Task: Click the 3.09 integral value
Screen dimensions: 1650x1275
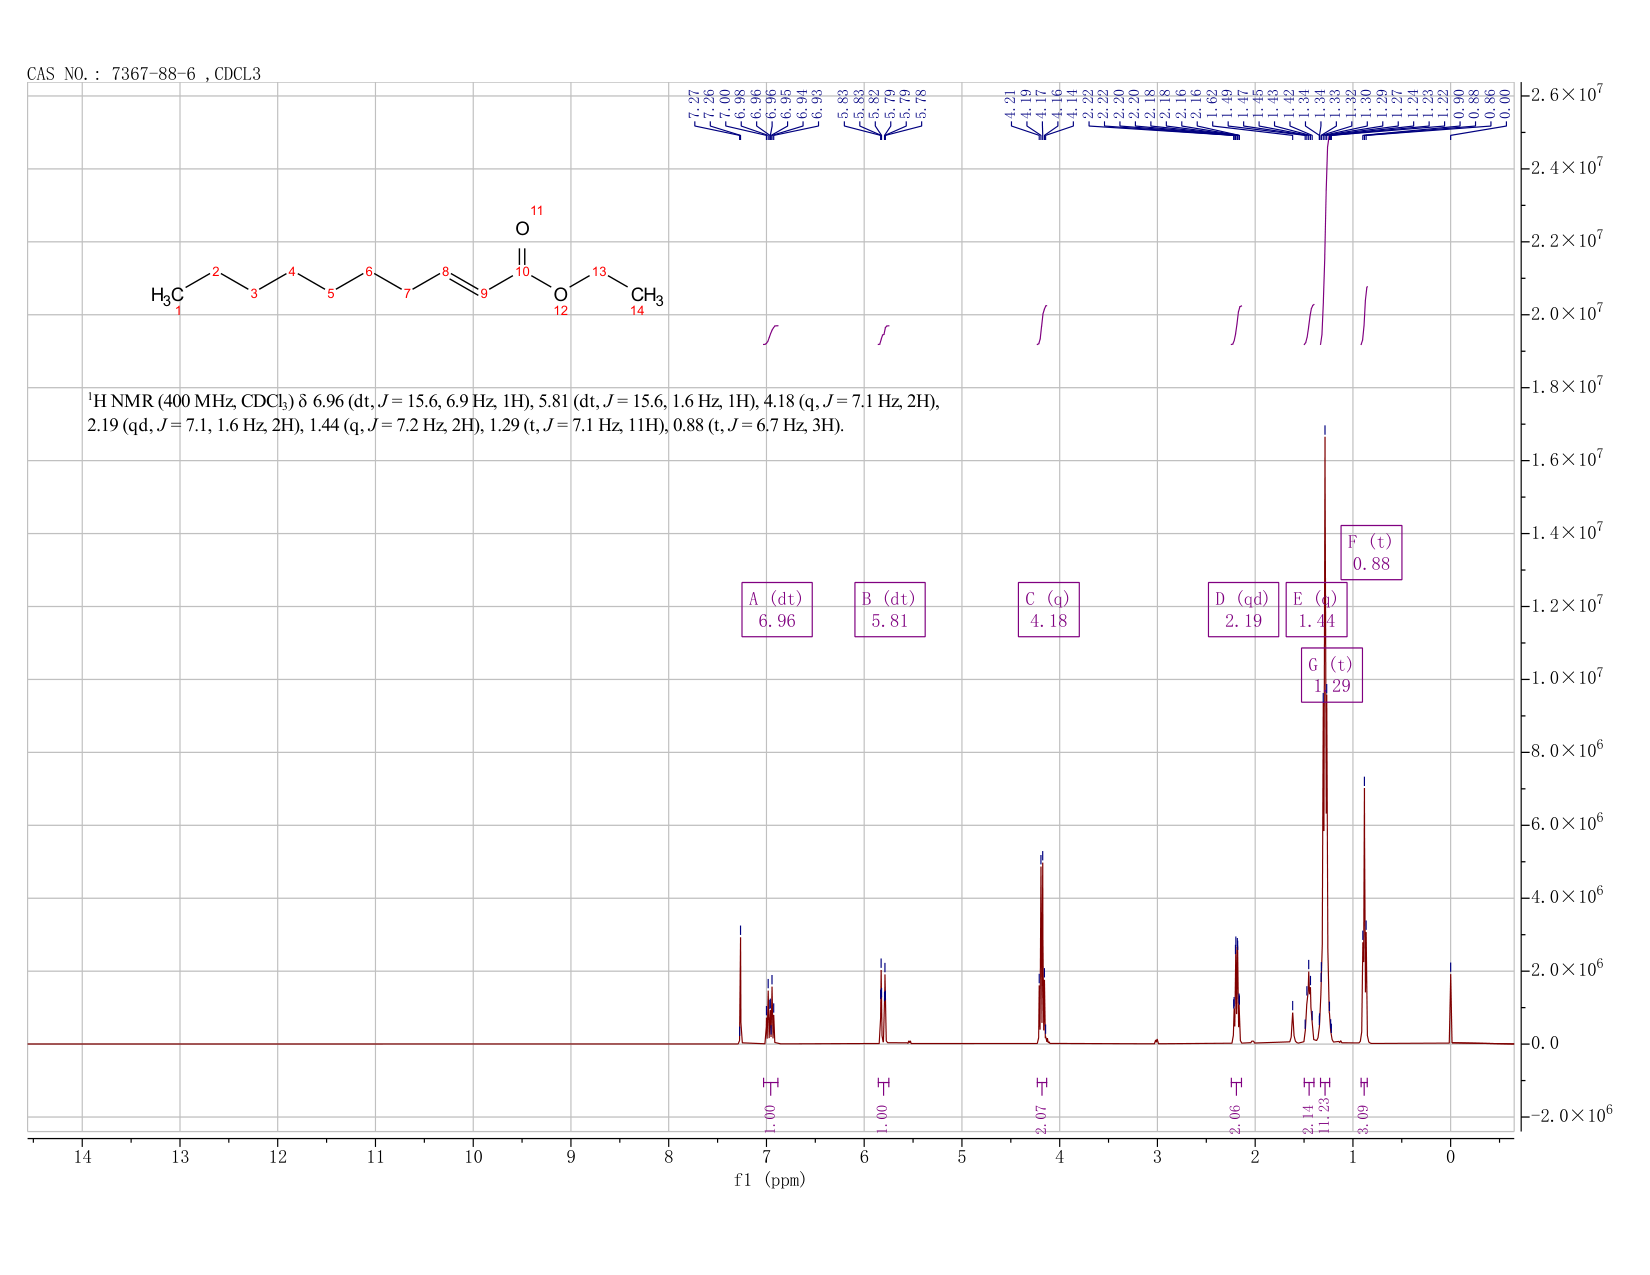Action: pyautogui.click(x=1363, y=1119)
